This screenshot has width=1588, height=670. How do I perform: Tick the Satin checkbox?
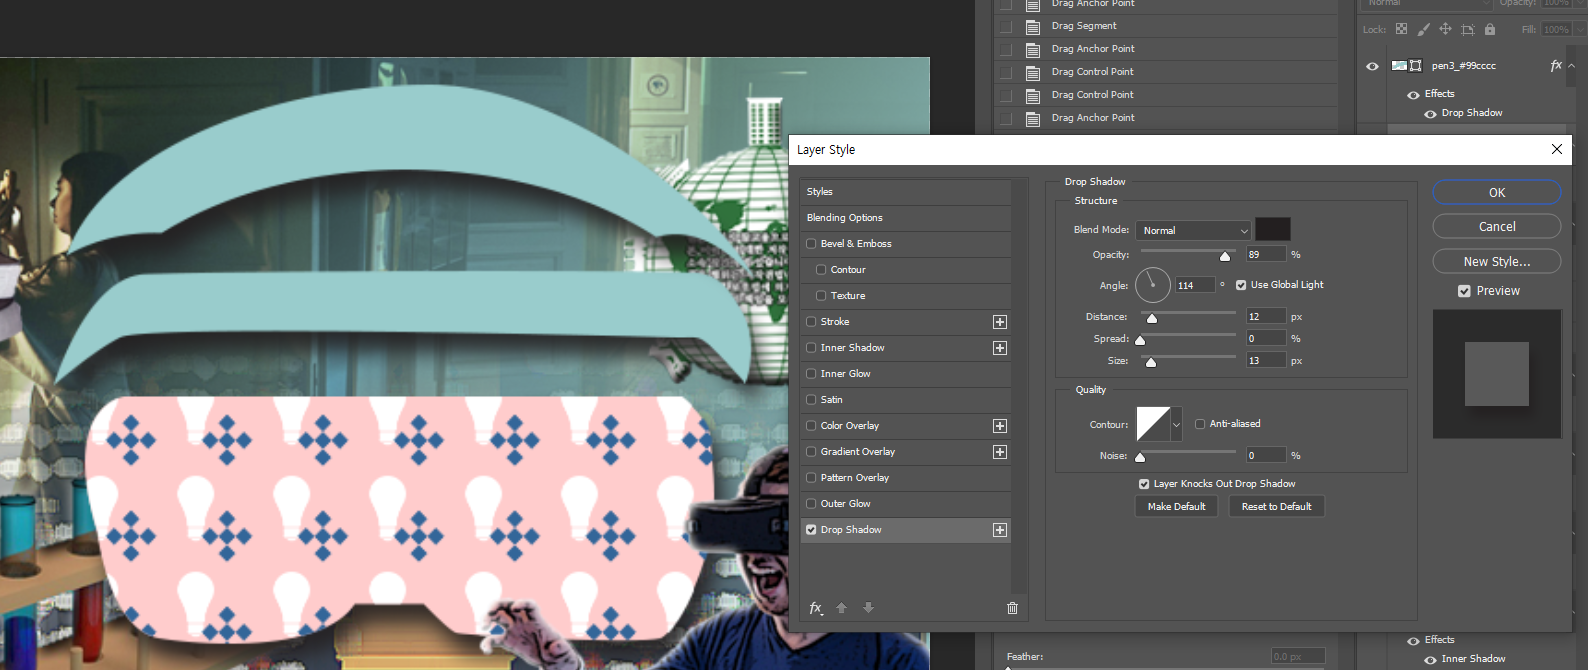[x=811, y=400]
